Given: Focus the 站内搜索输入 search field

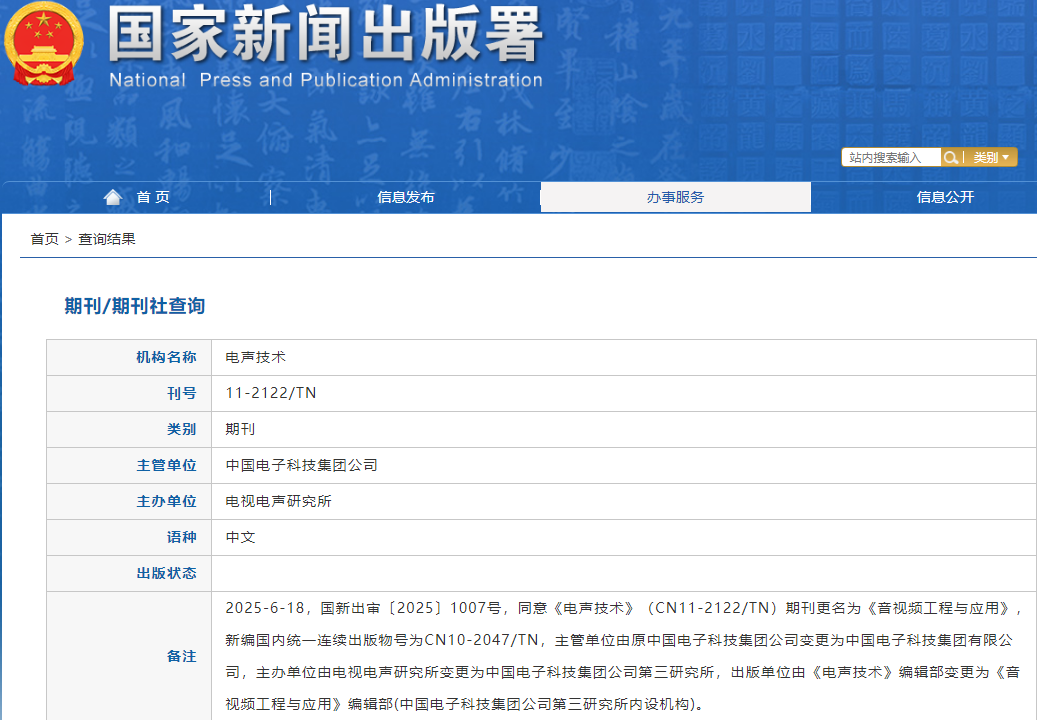Looking at the screenshot, I should 892,157.
